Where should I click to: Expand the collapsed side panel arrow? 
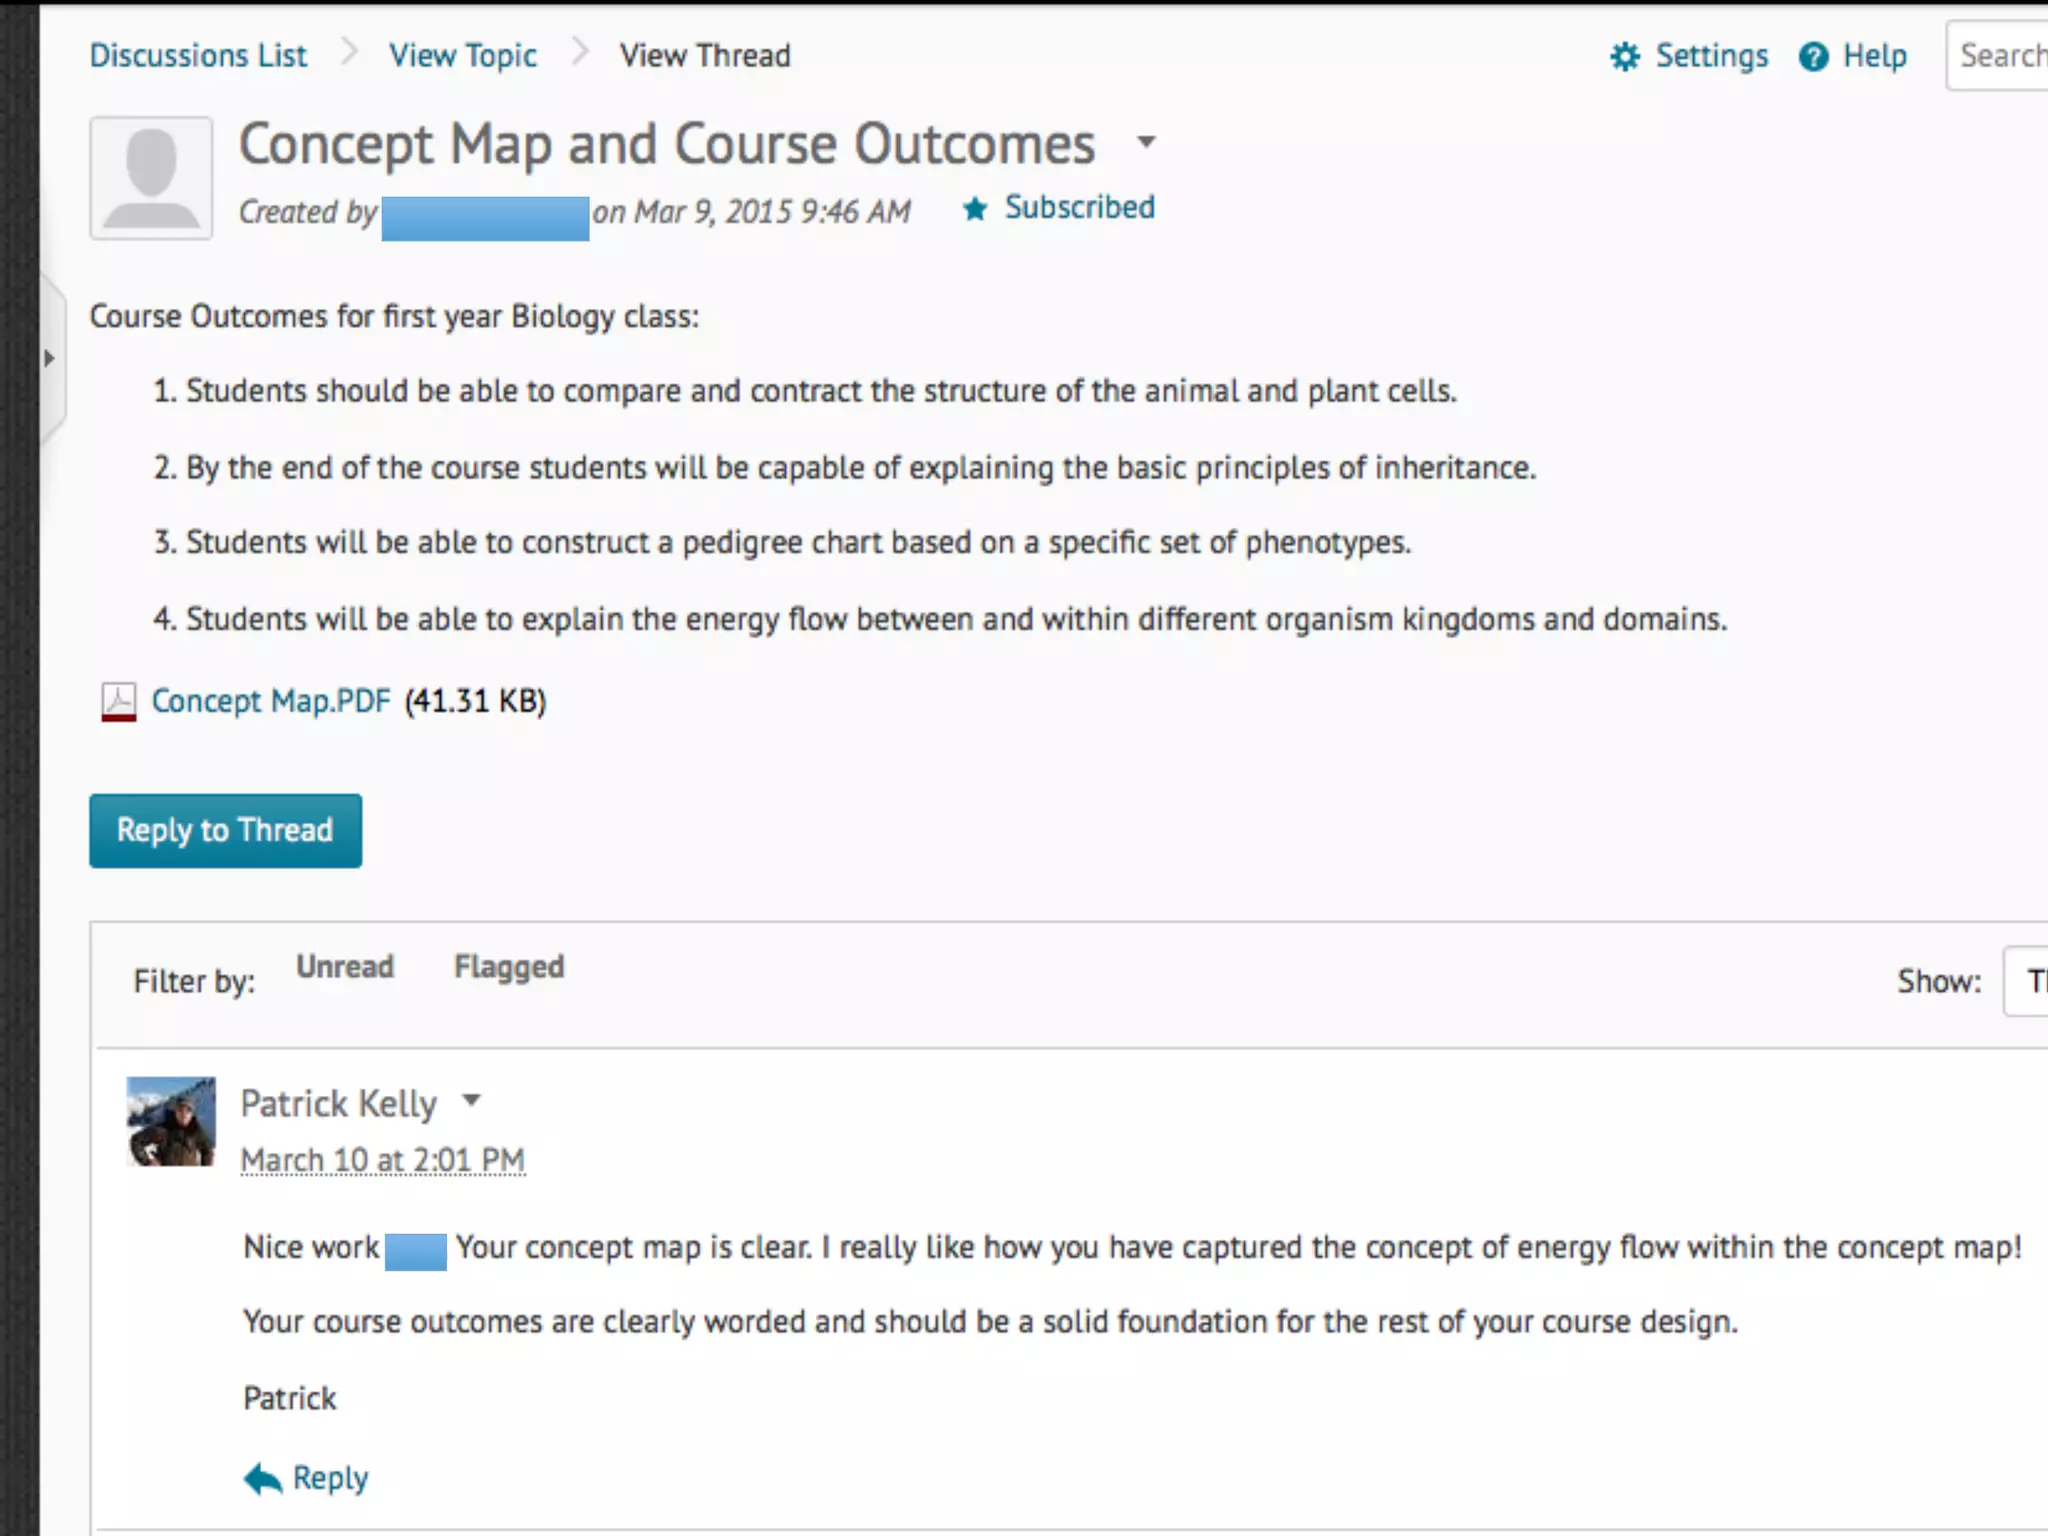click(x=49, y=358)
